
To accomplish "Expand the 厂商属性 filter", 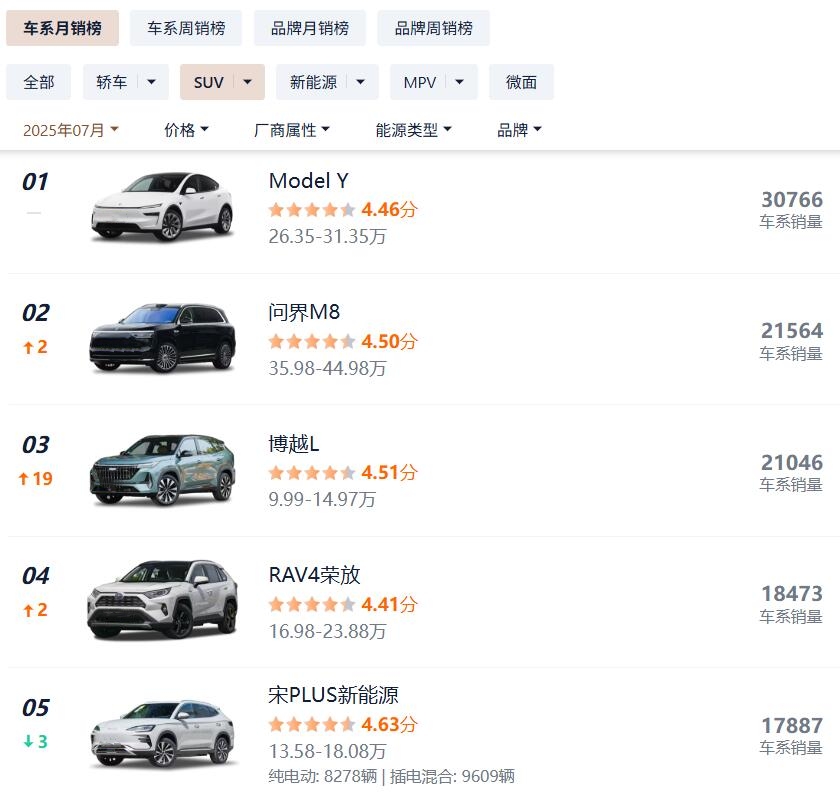I will point(292,130).
